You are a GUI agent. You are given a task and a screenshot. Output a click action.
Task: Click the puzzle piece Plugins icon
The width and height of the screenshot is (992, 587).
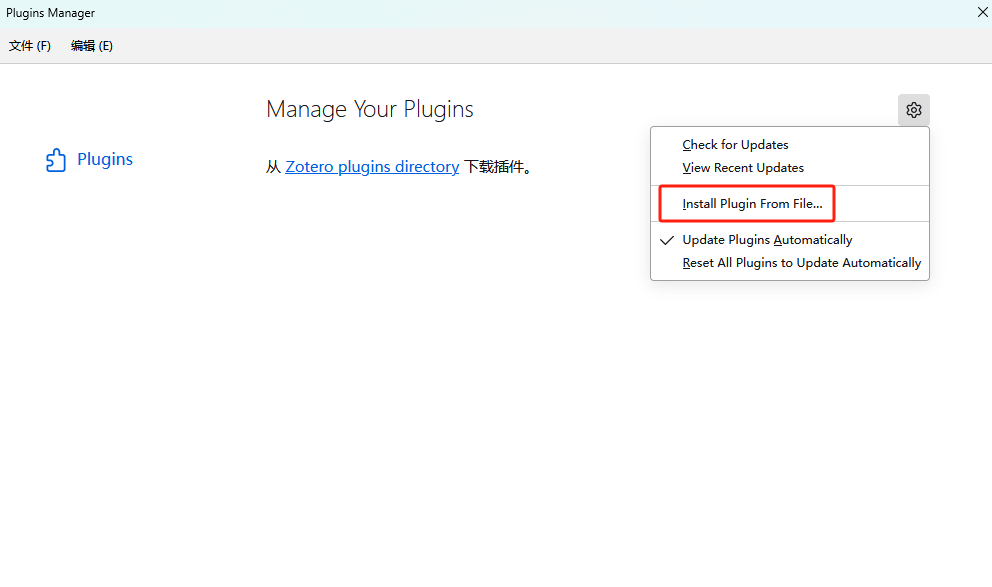point(56,160)
